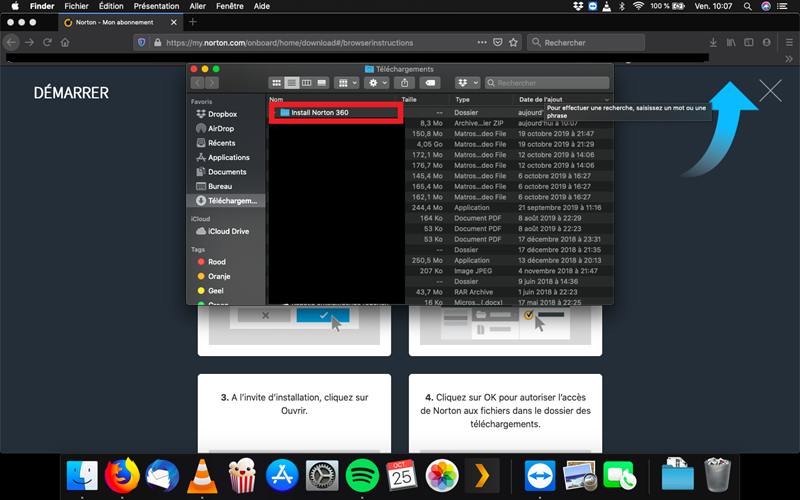Open Photos app from the Dock
Screen dimensions: 800x500
(442, 476)
